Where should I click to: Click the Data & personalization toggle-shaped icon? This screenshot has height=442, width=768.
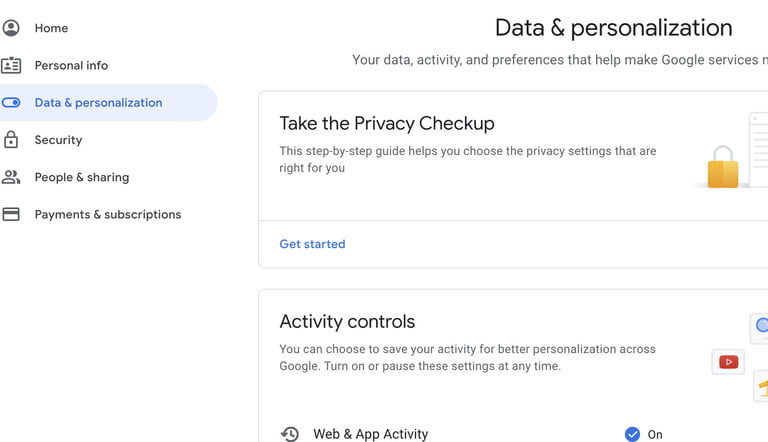pyautogui.click(x=11, y=102)
